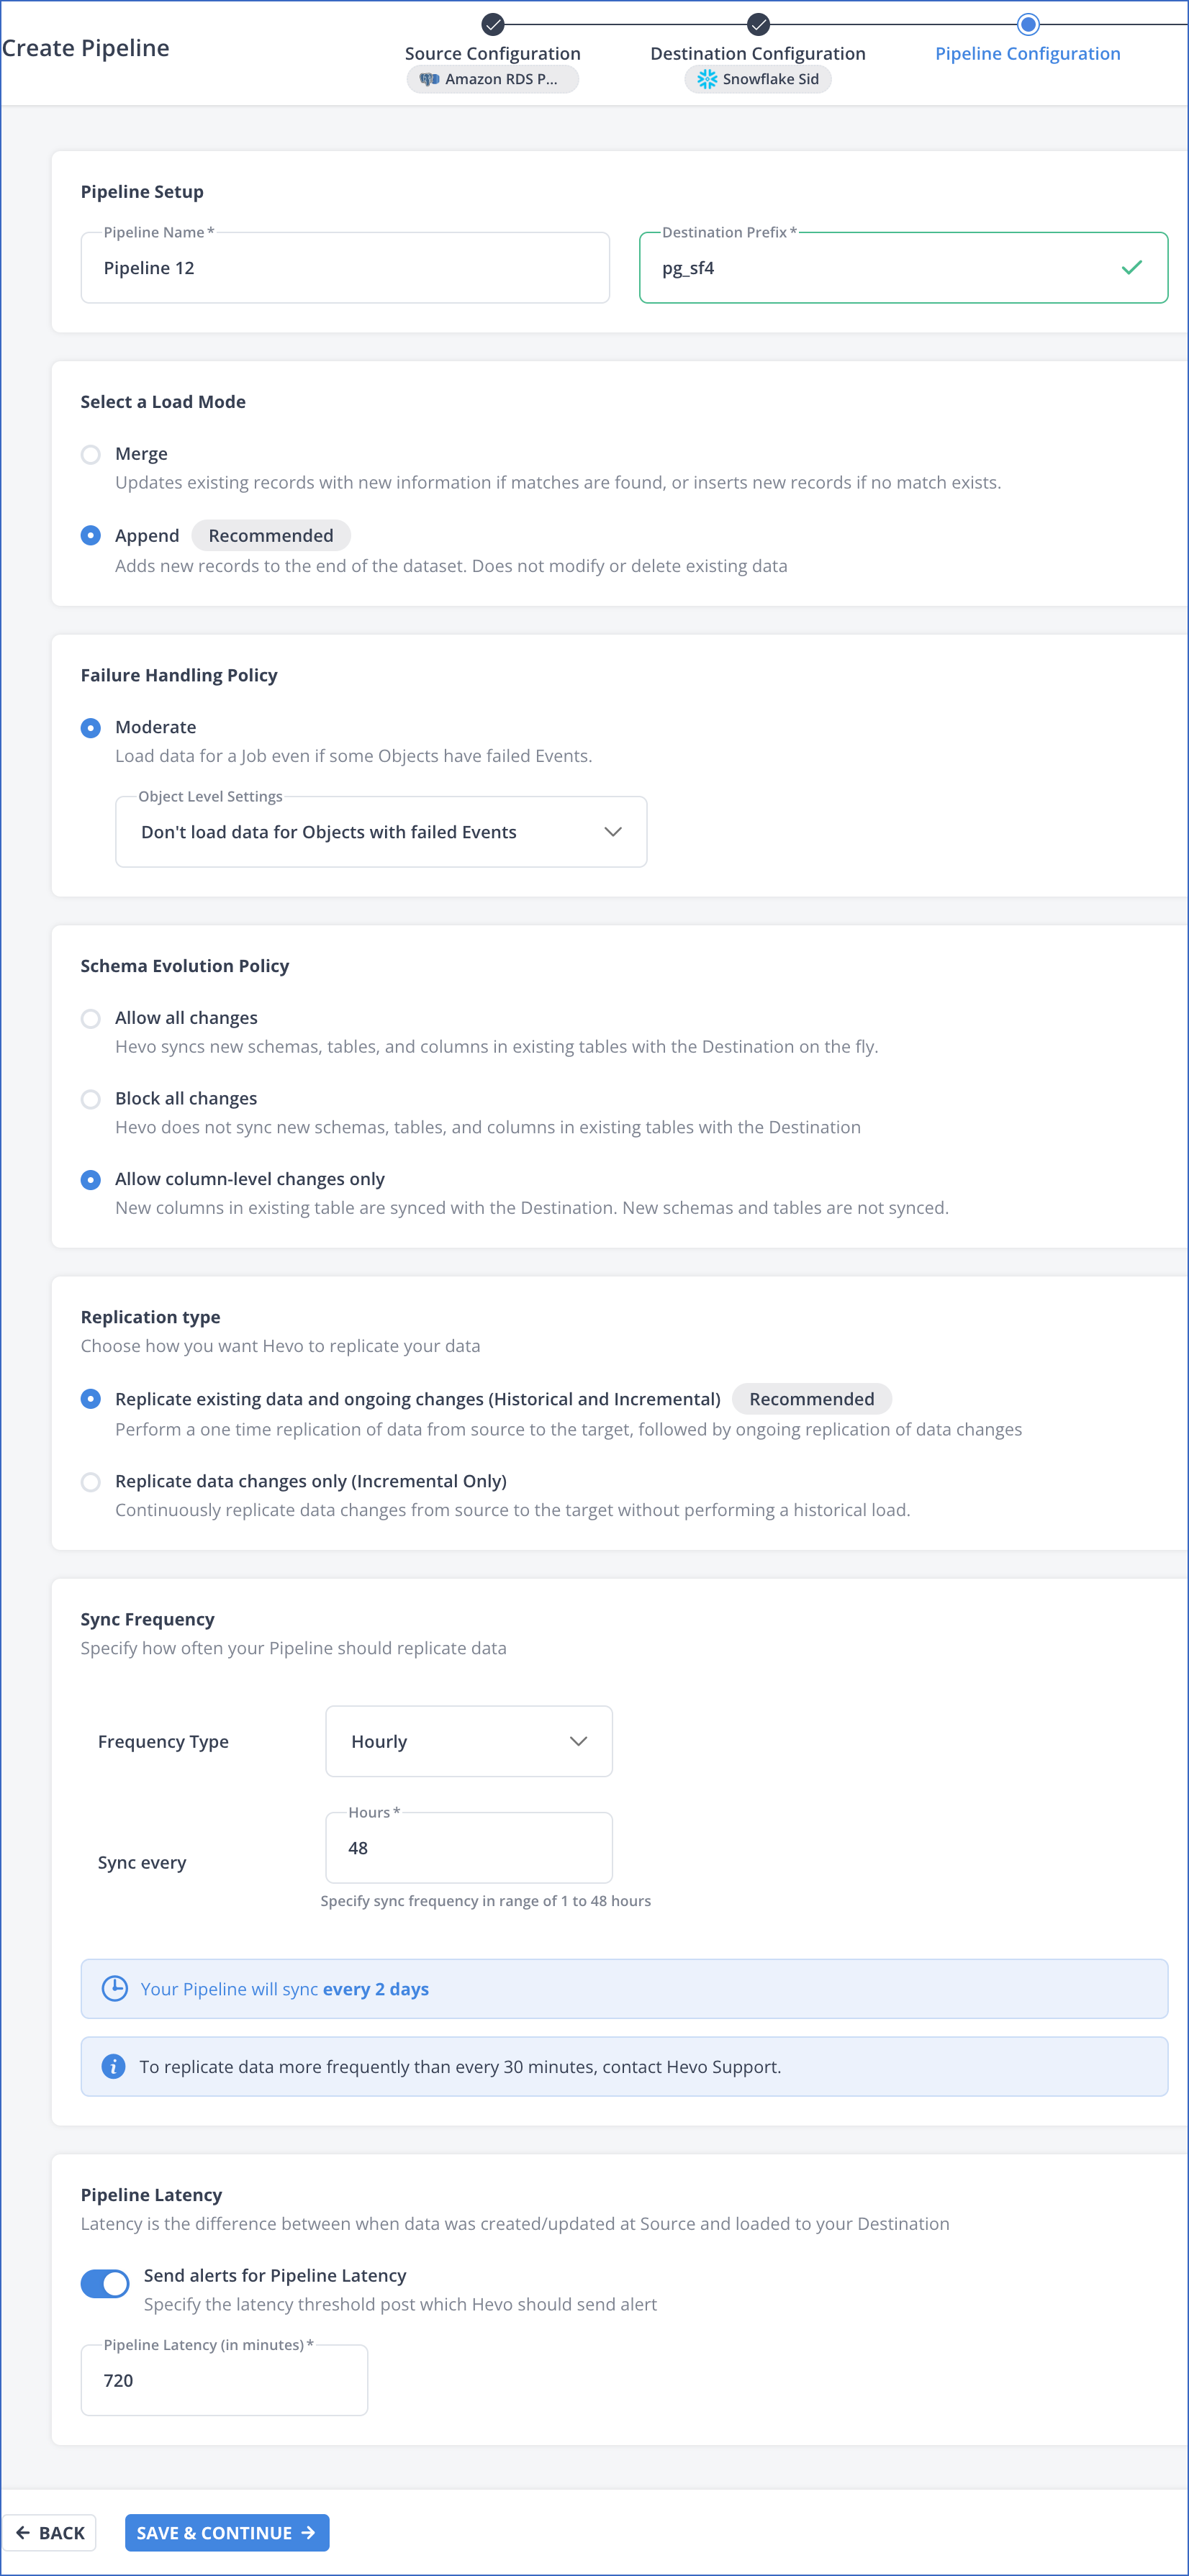Click the Snowflake destination icon
The height and width of the screenshot is (2576, 1189).
(x=707, y=79)
